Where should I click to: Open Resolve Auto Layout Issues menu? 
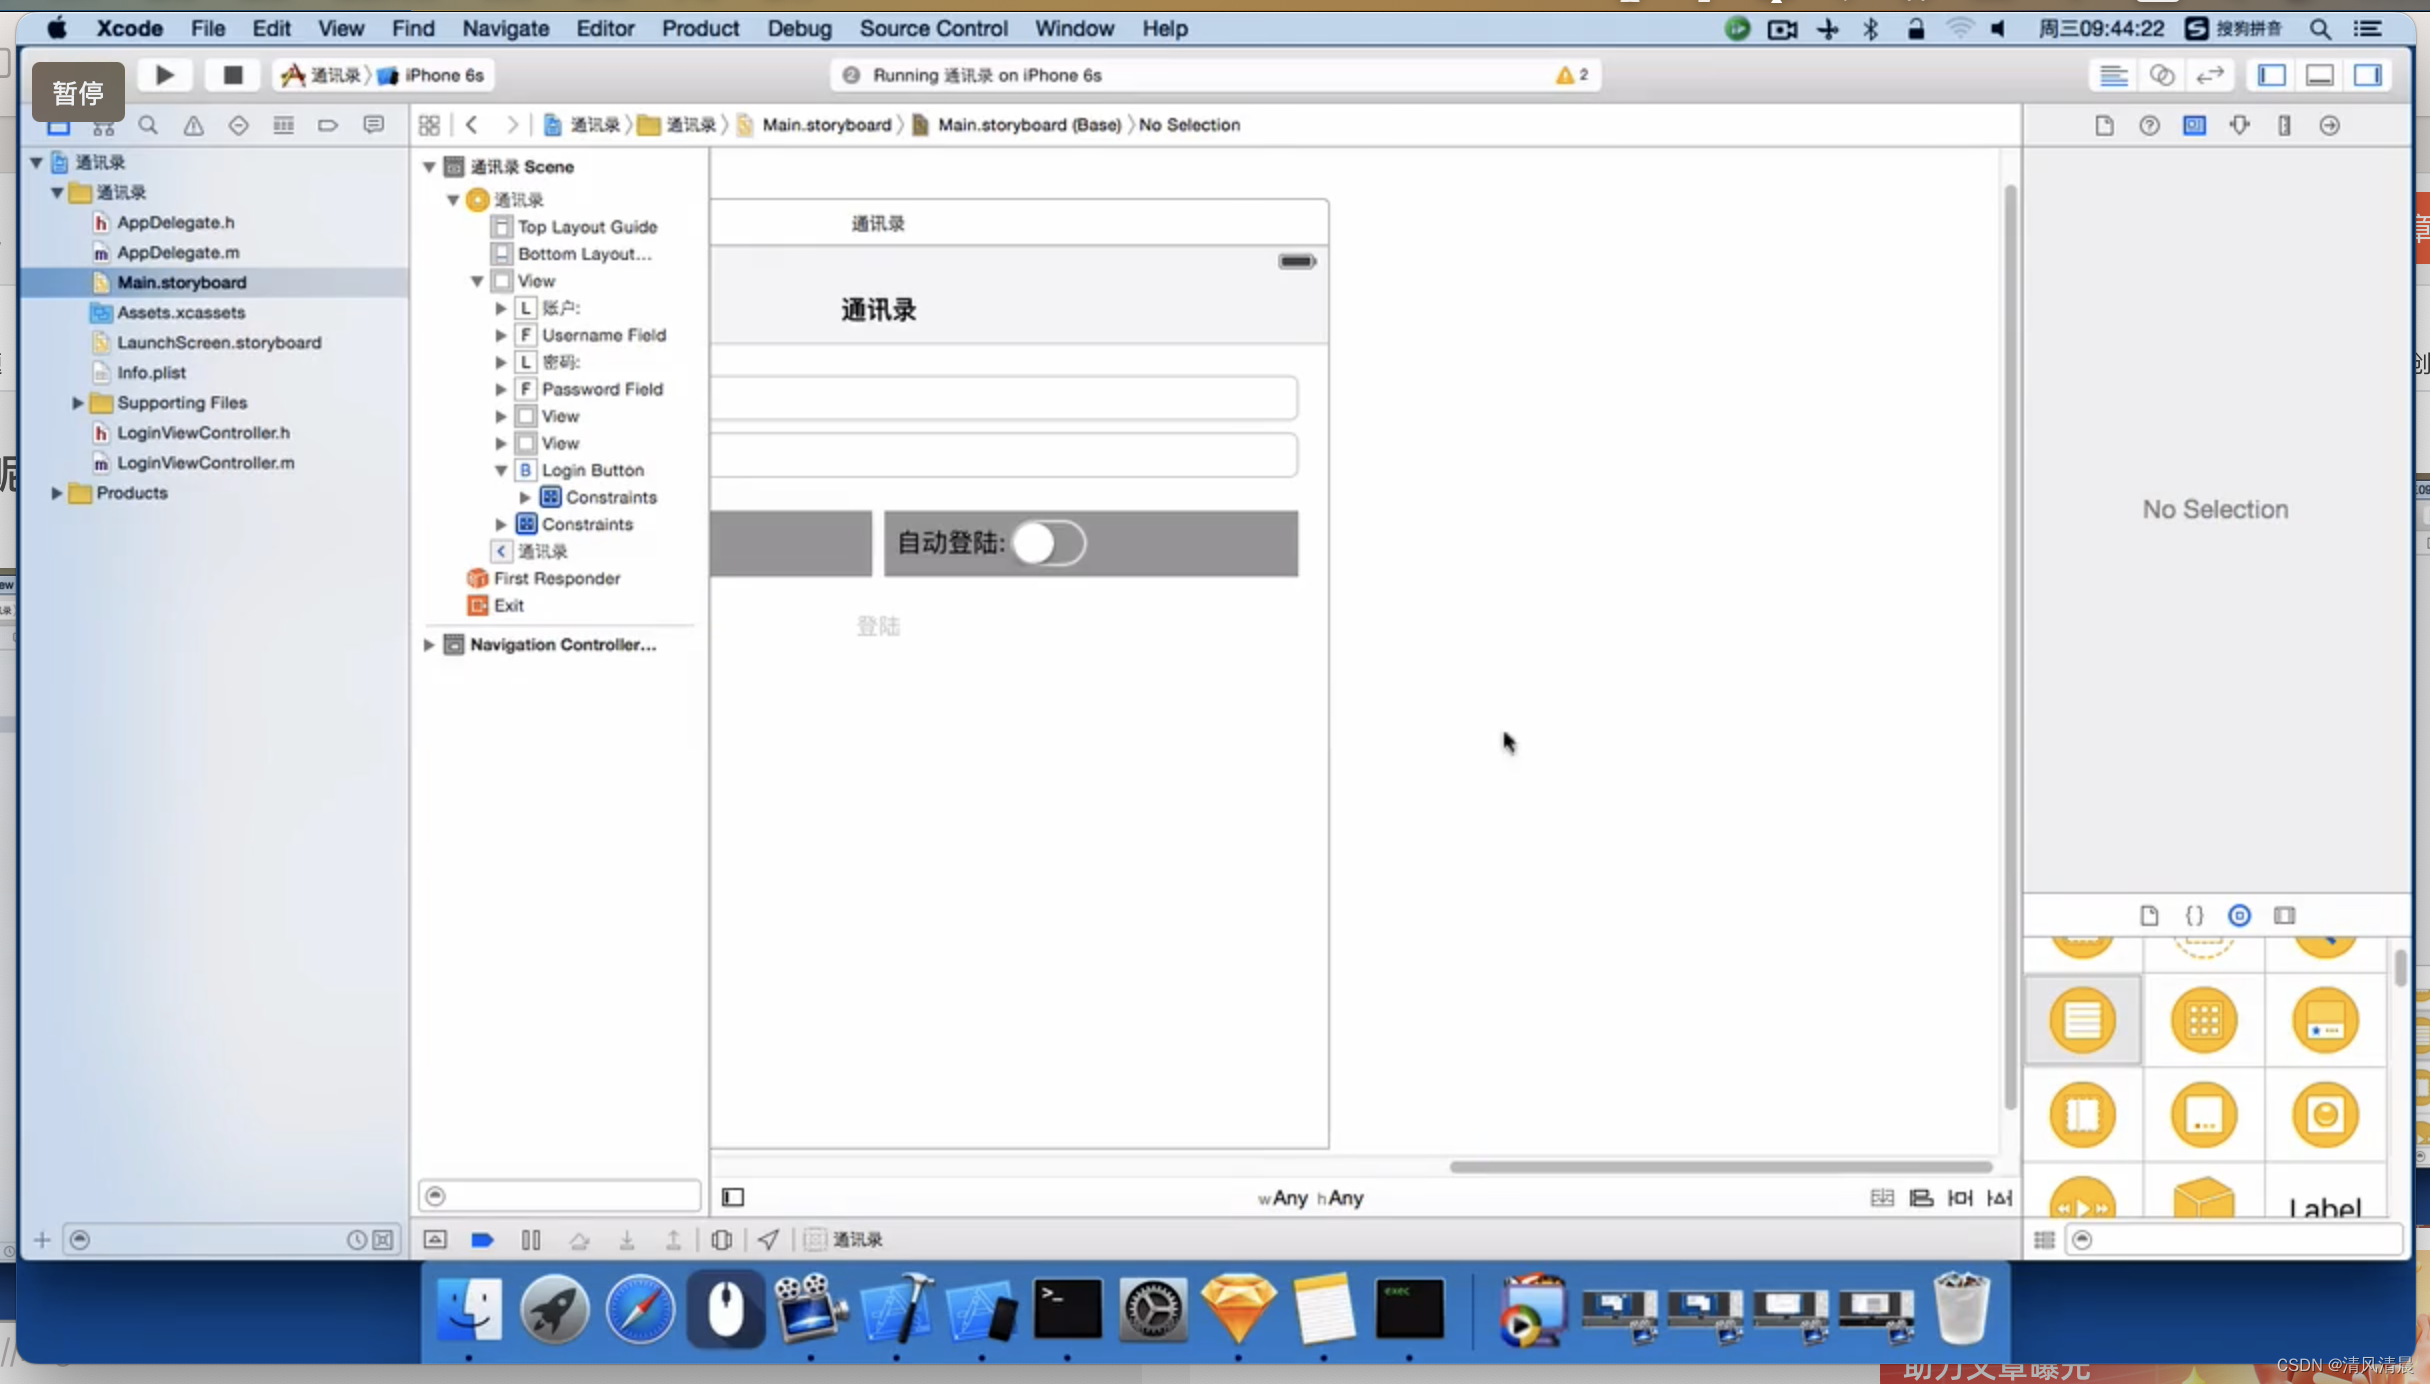[1999, 1197]
